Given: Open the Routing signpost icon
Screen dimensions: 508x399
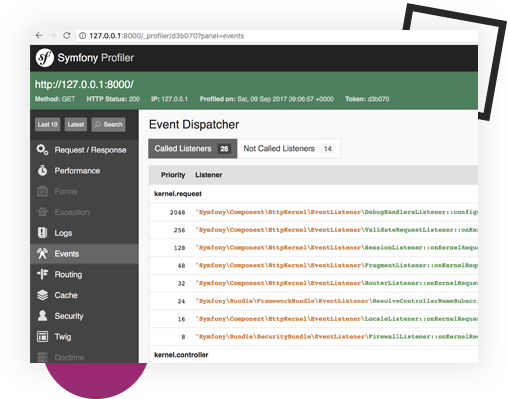Looking at the screenshot, I should point(42,274).
